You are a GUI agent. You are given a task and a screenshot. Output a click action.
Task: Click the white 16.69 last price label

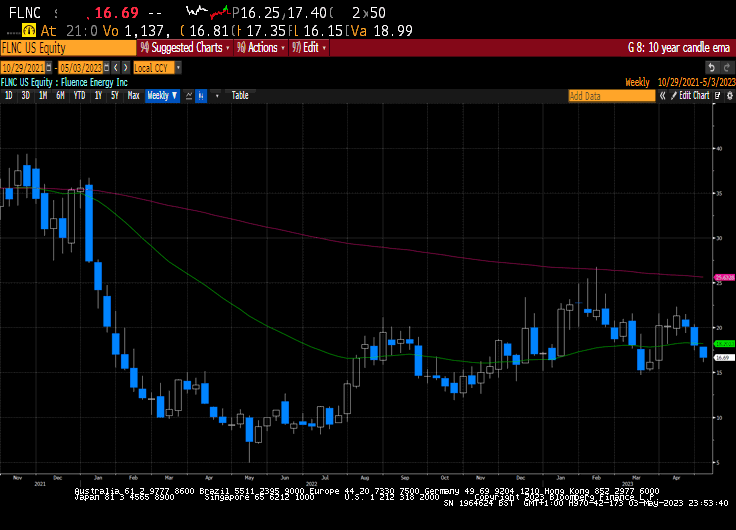point(724,358)
